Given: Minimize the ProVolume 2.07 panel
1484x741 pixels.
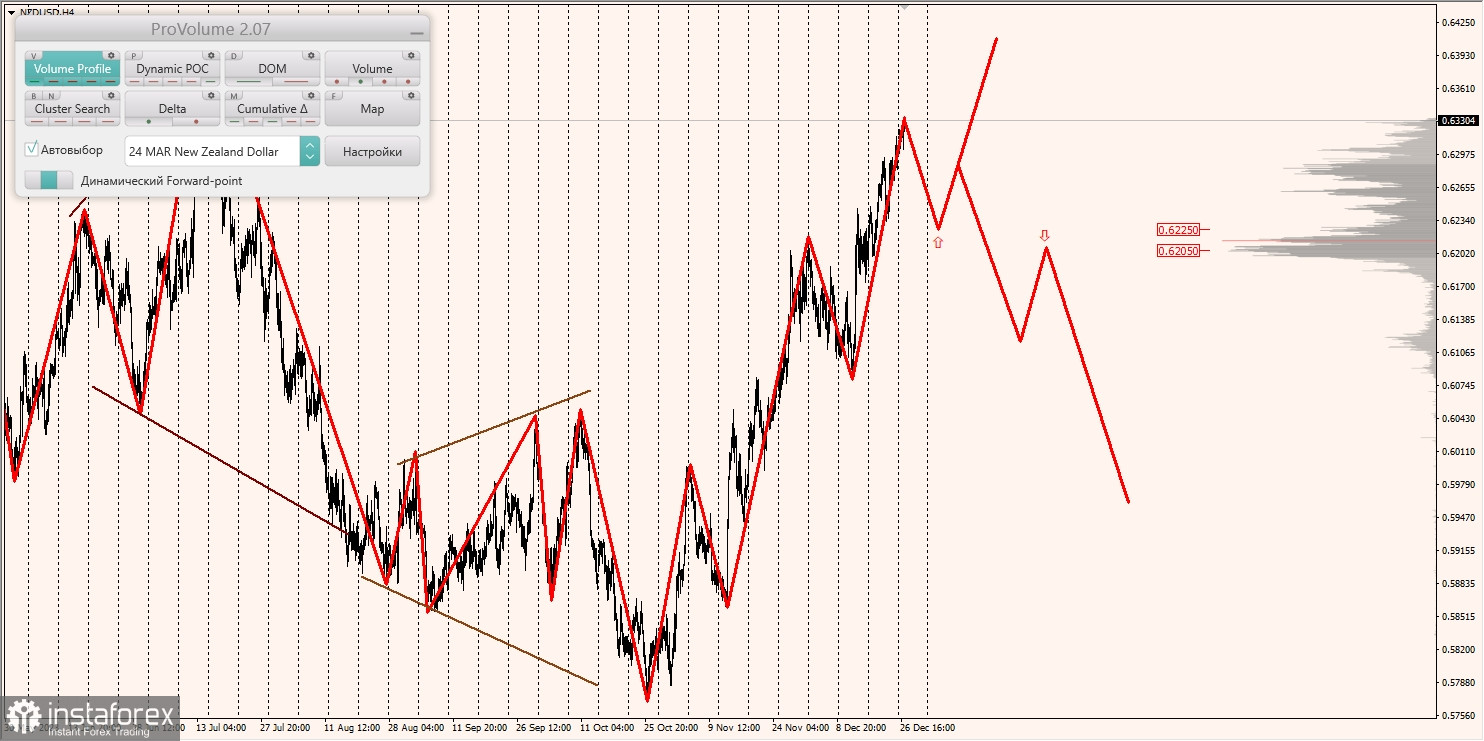Looking at the screenshot, I should coord(417,31).
